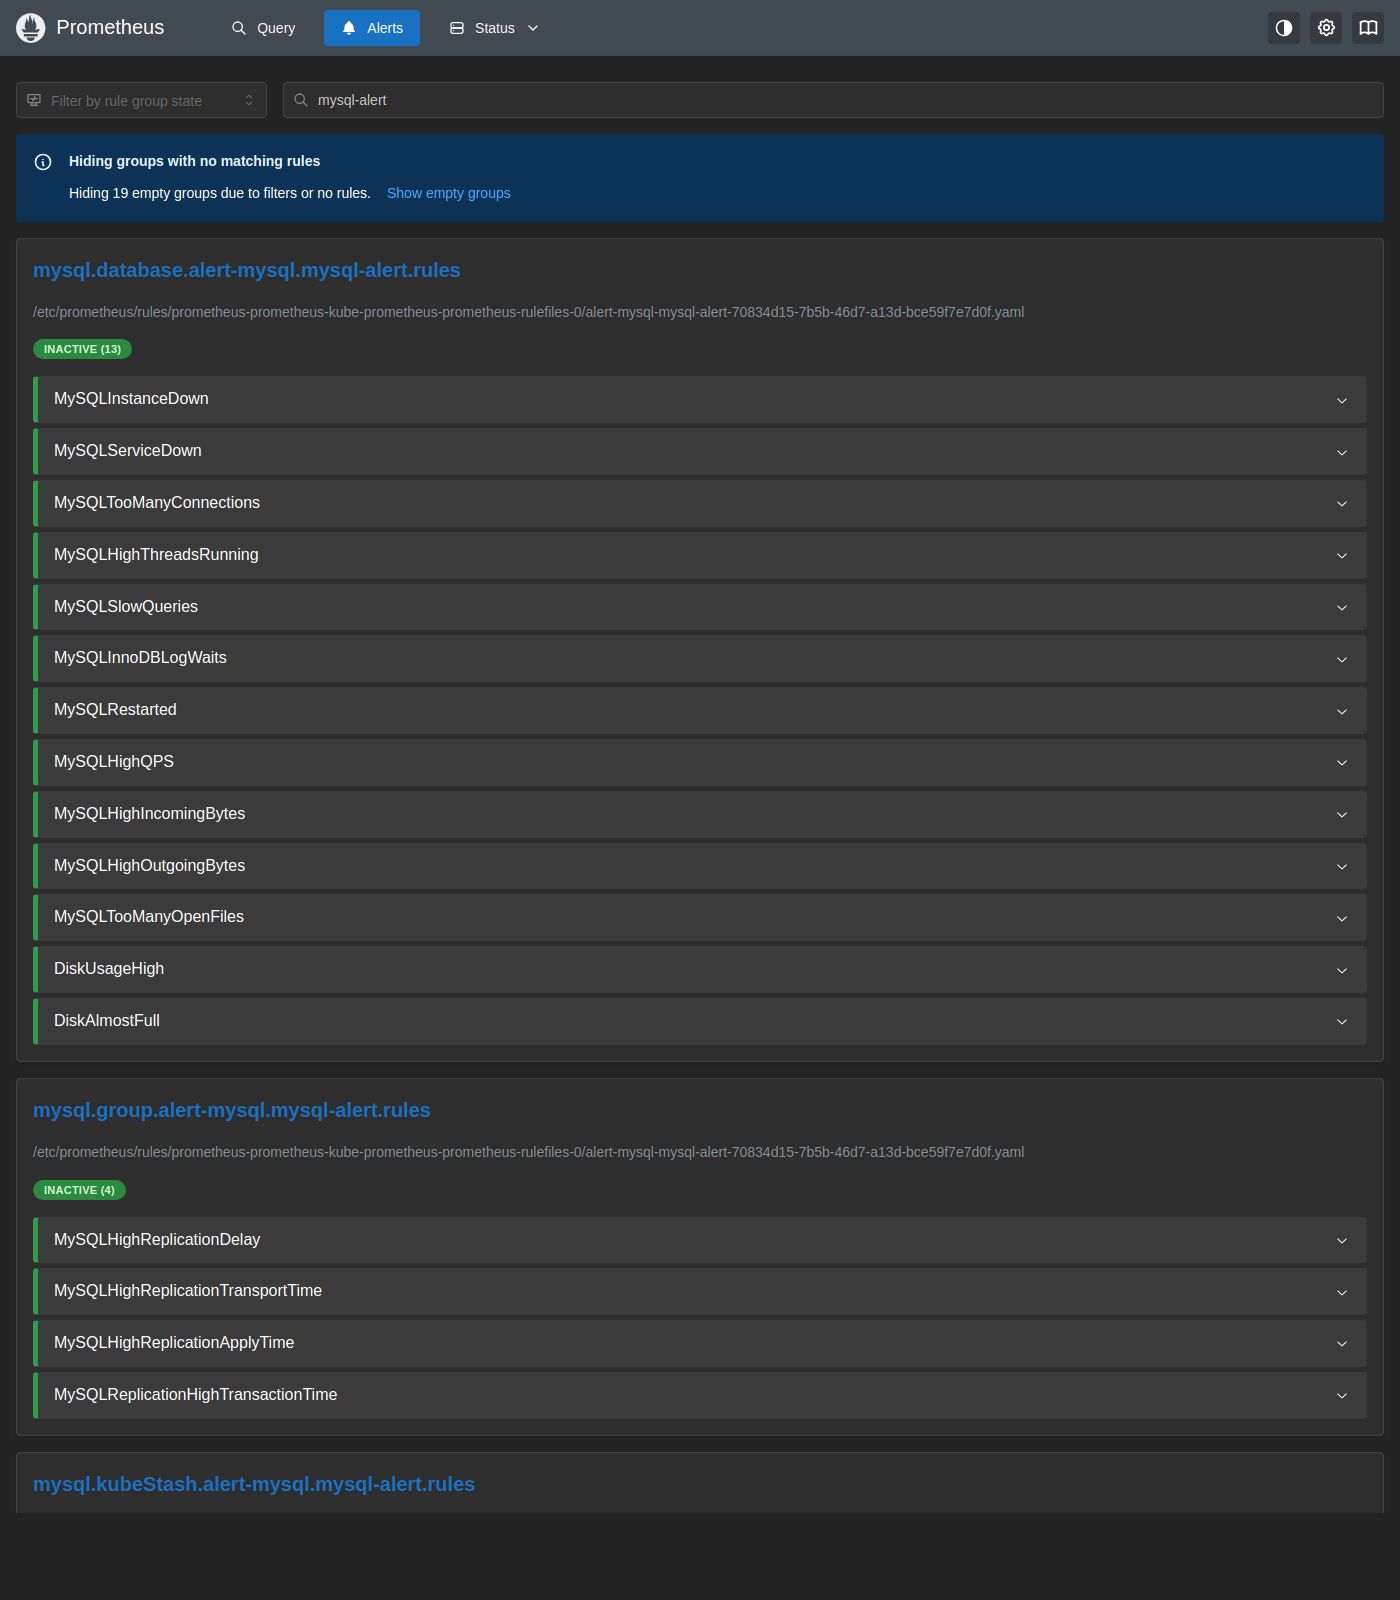Click the 'Hiding groups with no matching rules' heading

pos(194,161)
